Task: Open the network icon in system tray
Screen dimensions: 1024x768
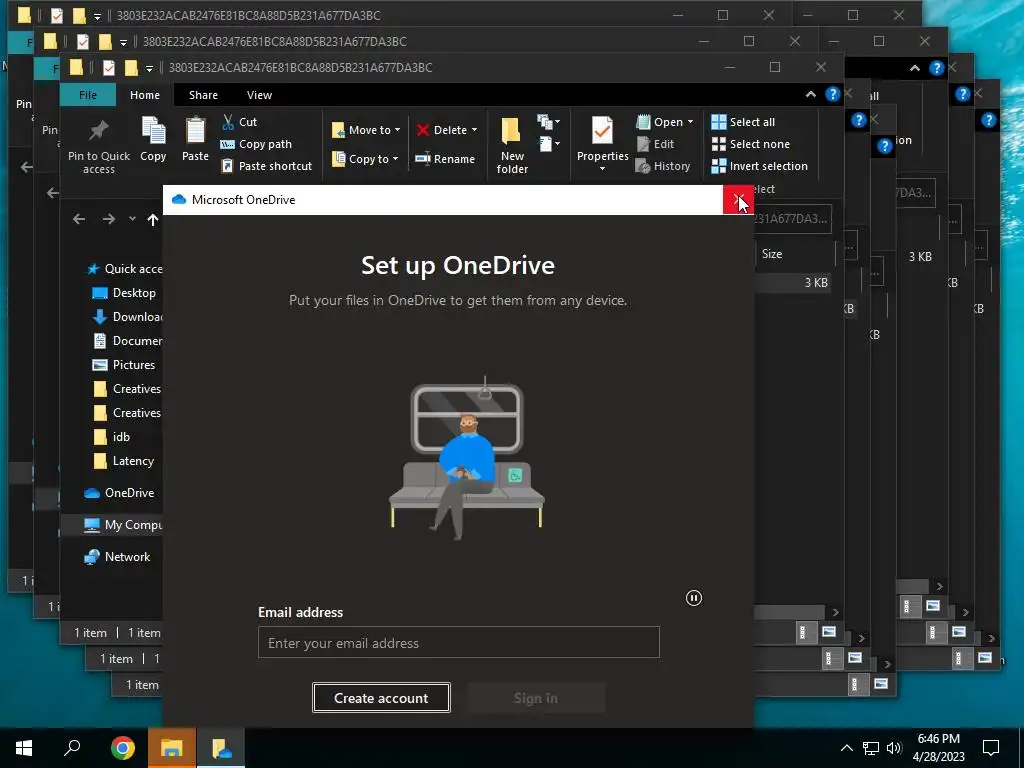Action: coord(871,748)
